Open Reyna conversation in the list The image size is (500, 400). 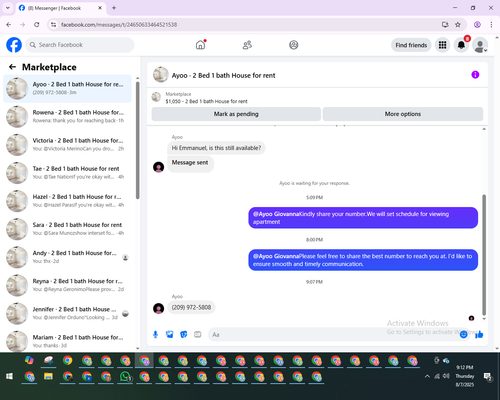[68, 285]
